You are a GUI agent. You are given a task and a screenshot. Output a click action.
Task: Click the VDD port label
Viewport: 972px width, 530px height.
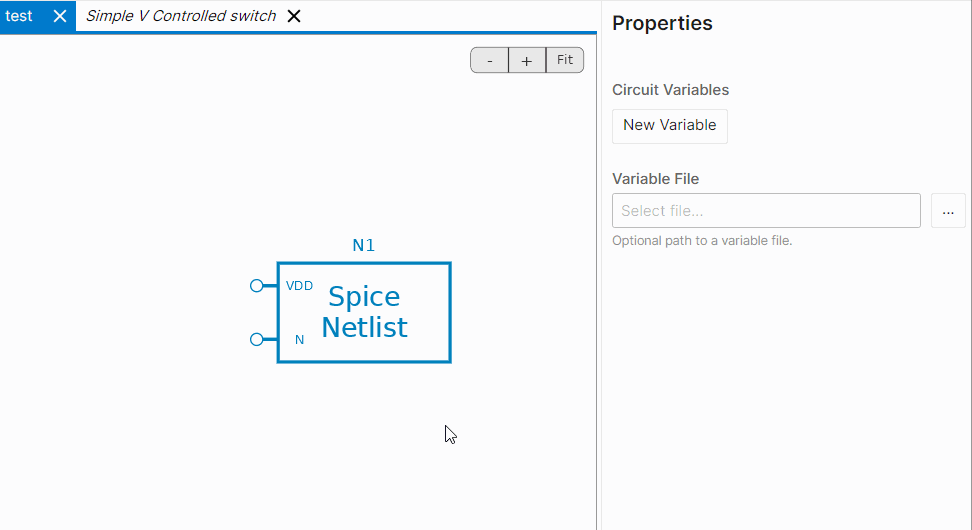tap(299, 286)
